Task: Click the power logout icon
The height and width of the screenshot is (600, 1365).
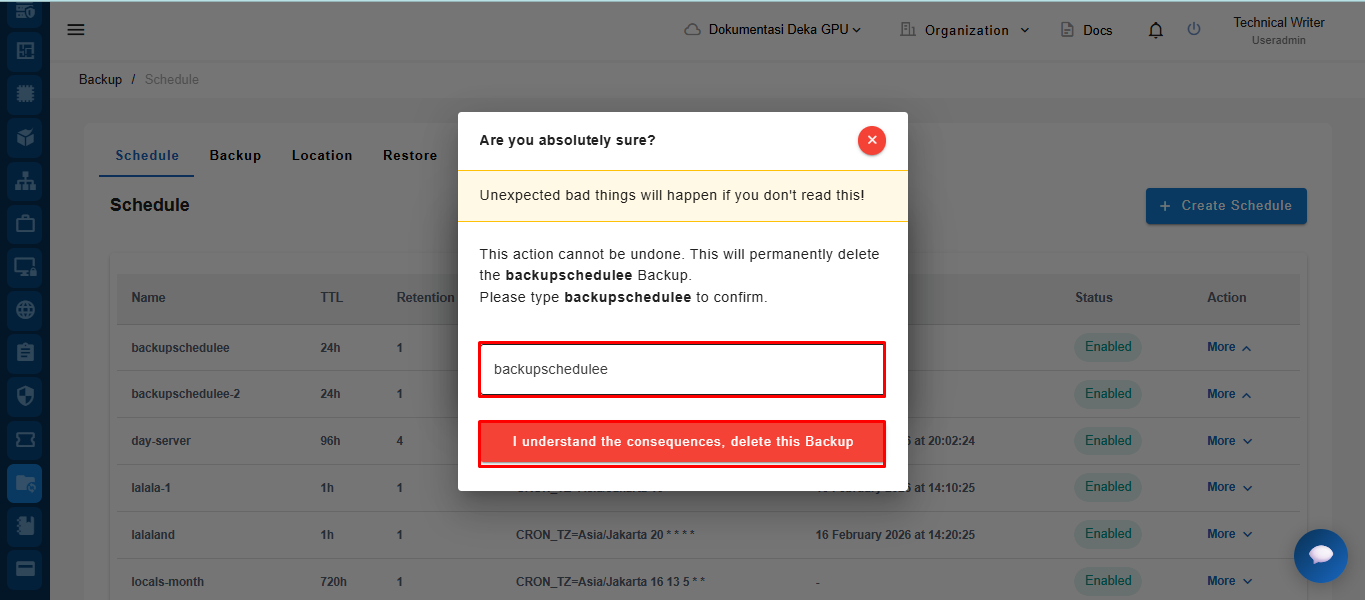Action: pos(1194,30)
